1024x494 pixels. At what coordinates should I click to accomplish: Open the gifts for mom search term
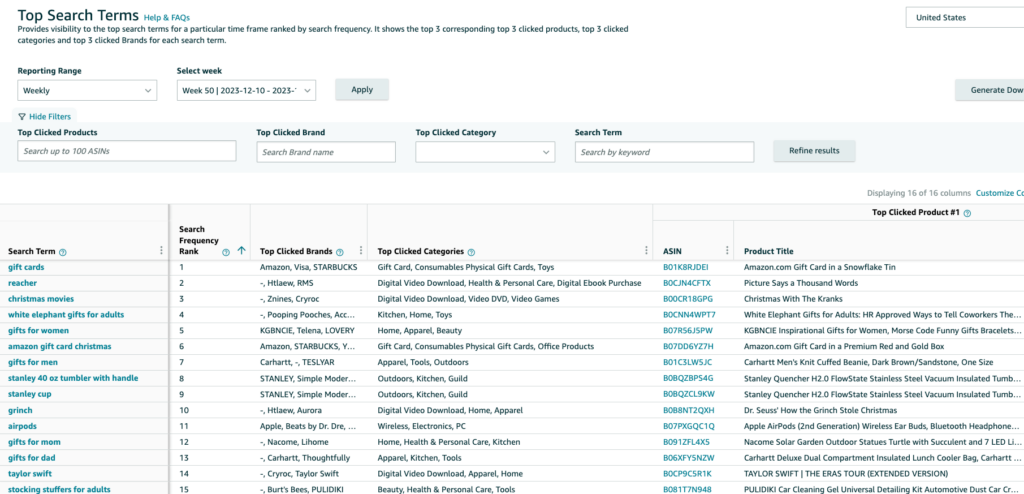coord(34,442)
